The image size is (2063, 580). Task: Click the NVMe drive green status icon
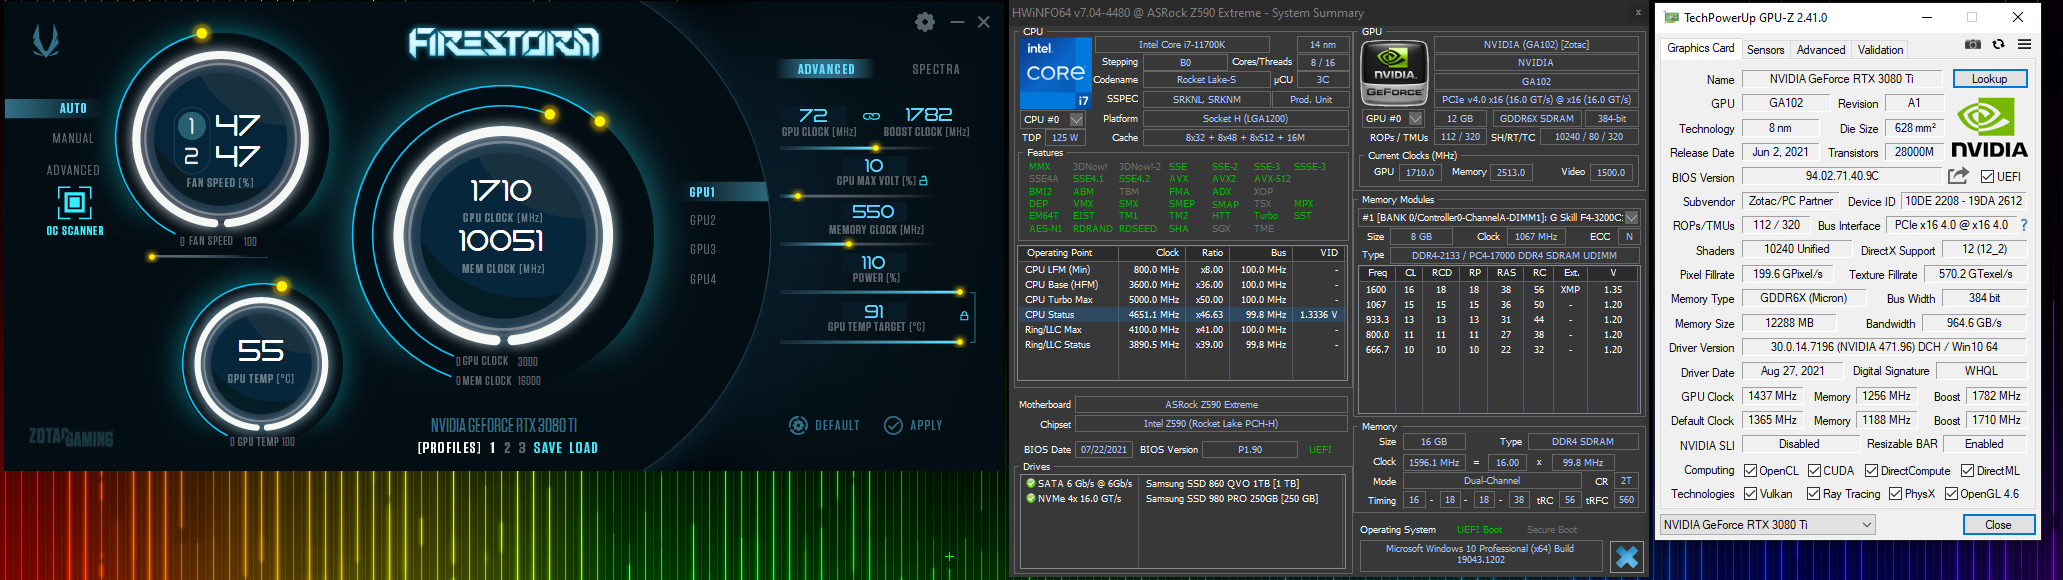(x=1030, y=498)
